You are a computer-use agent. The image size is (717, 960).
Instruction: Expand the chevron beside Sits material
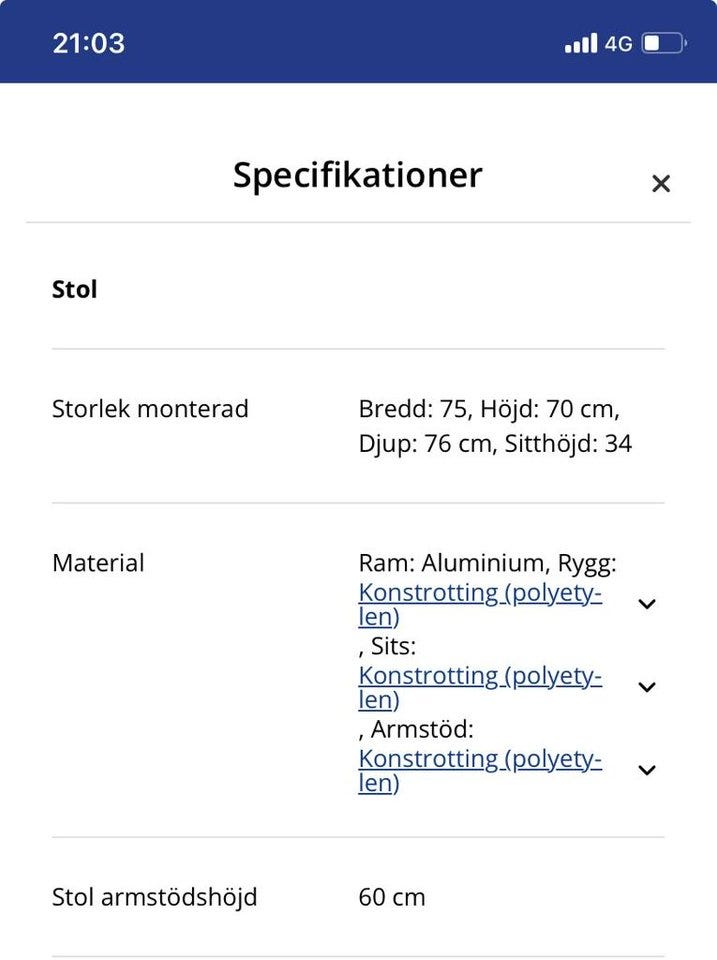coord(647,687)
